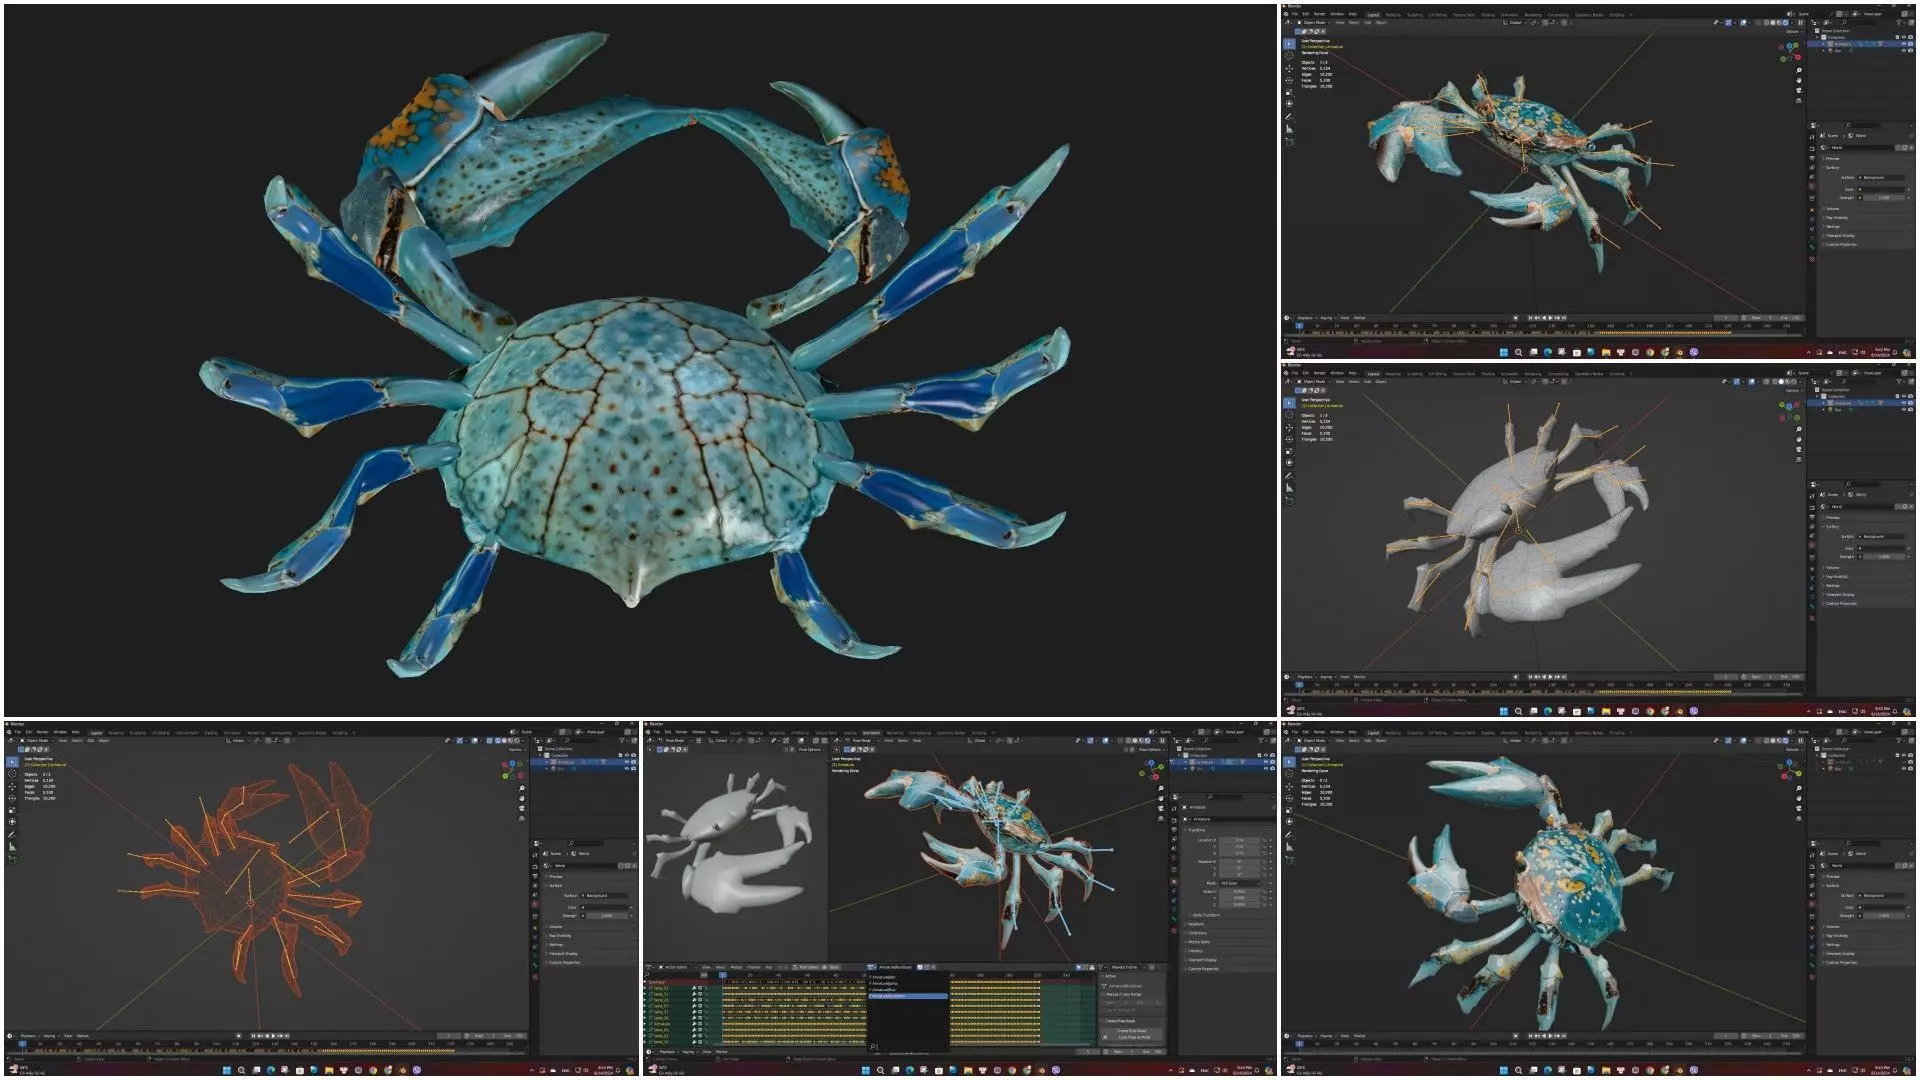Click the pan hand gizmo in bone-overlay crab window
The image size is (1920, 1080).
tap(1800, 81)
